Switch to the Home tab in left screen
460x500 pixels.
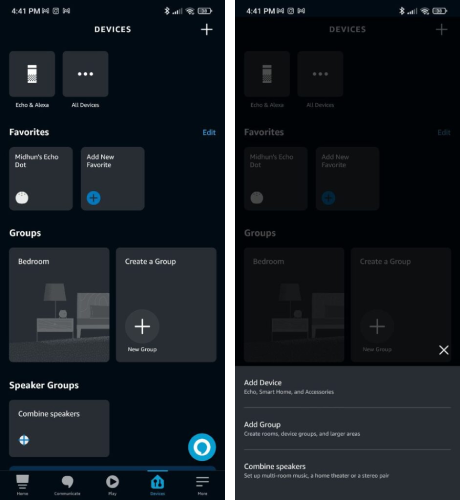pos(22,484)
